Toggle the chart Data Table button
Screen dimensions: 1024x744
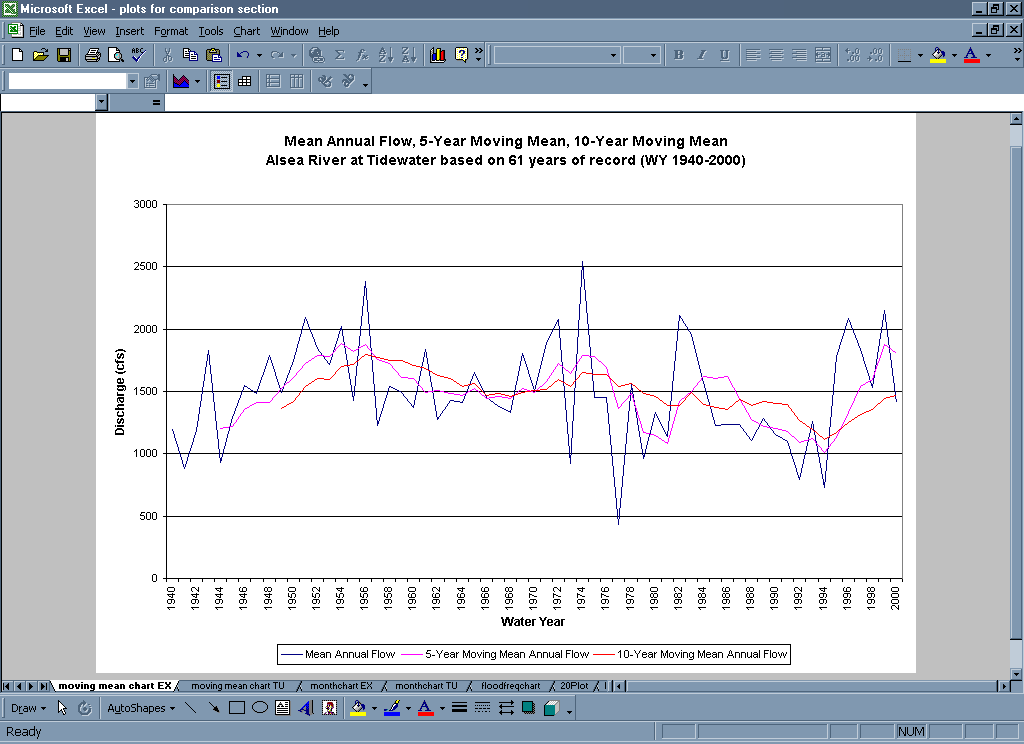pyautogui.click(x=244, y=81)
